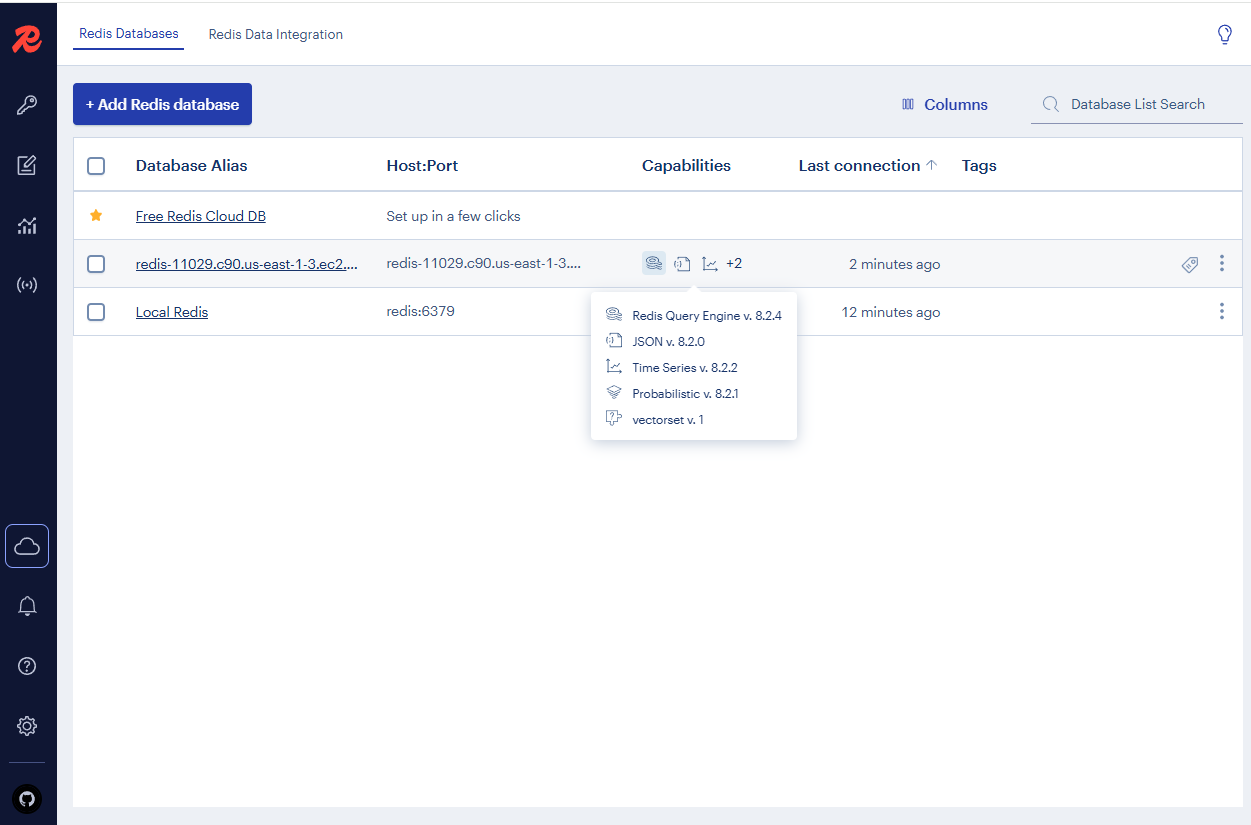Viewport: 1251px width, 825px height.
Task: Click the Redis logo in sidebar
Action: point(27,40)
